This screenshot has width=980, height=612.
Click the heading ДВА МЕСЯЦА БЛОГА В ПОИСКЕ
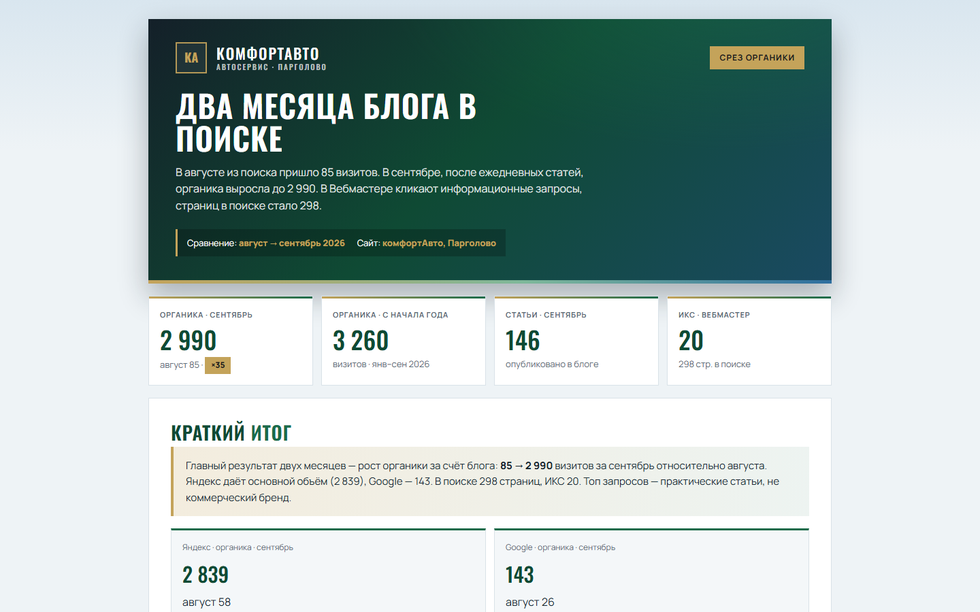click(x=326, y=122)
